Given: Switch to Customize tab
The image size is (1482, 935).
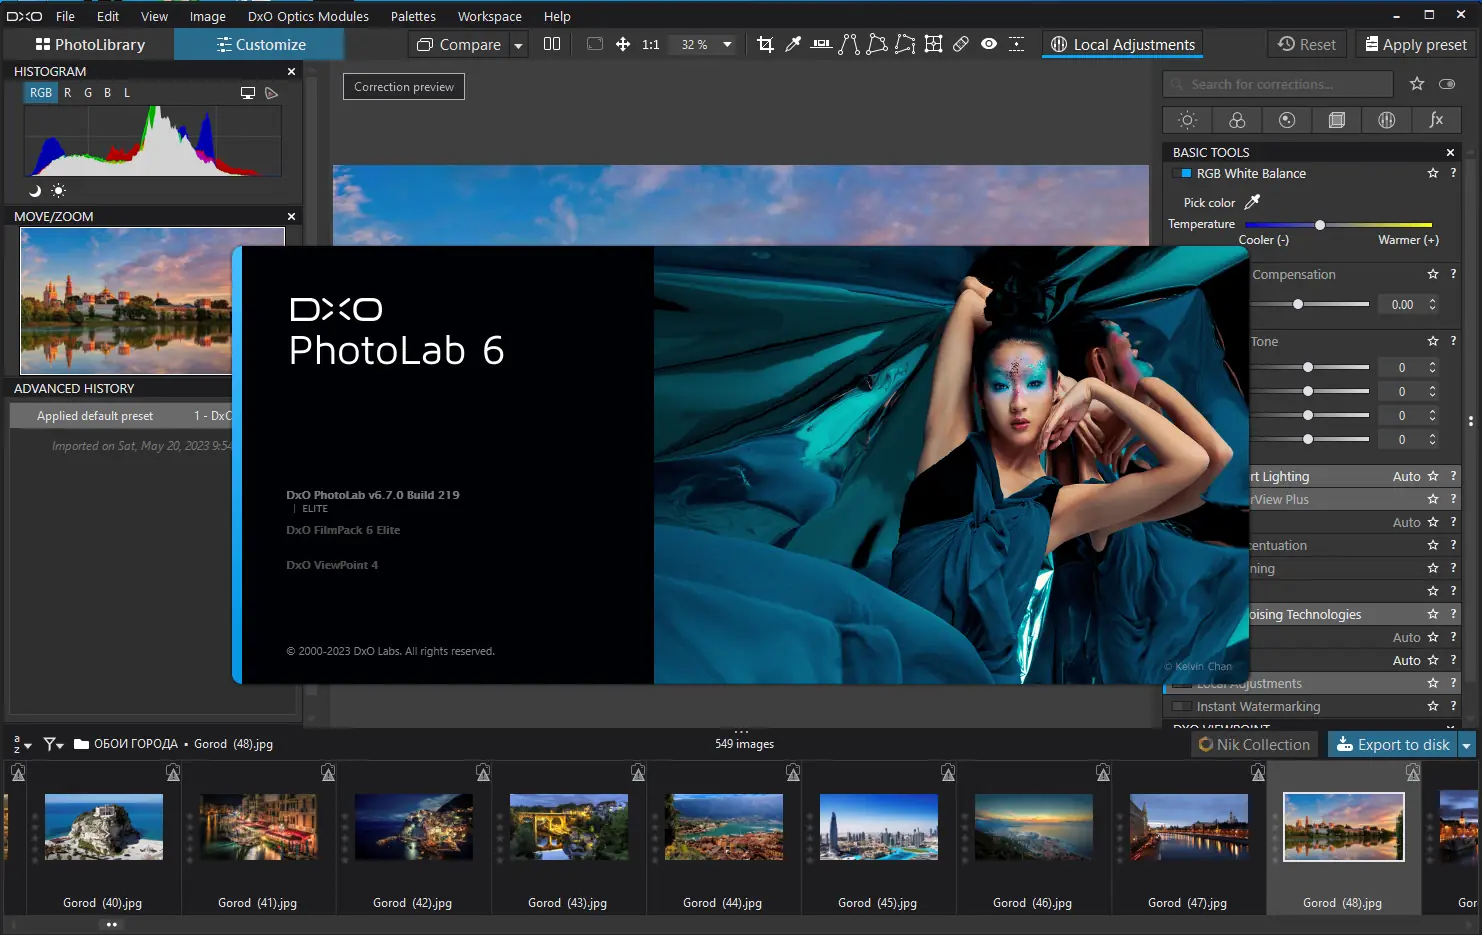Looking at the screenshot, I should coord(260,44).
